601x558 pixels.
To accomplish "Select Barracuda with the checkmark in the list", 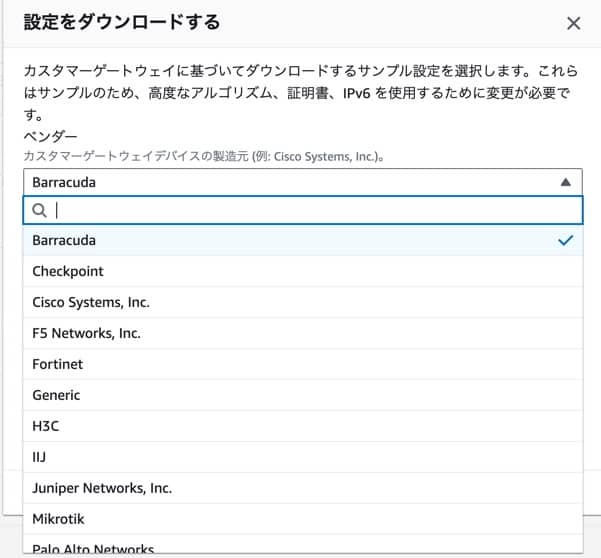I will click(x=303, y=241).
